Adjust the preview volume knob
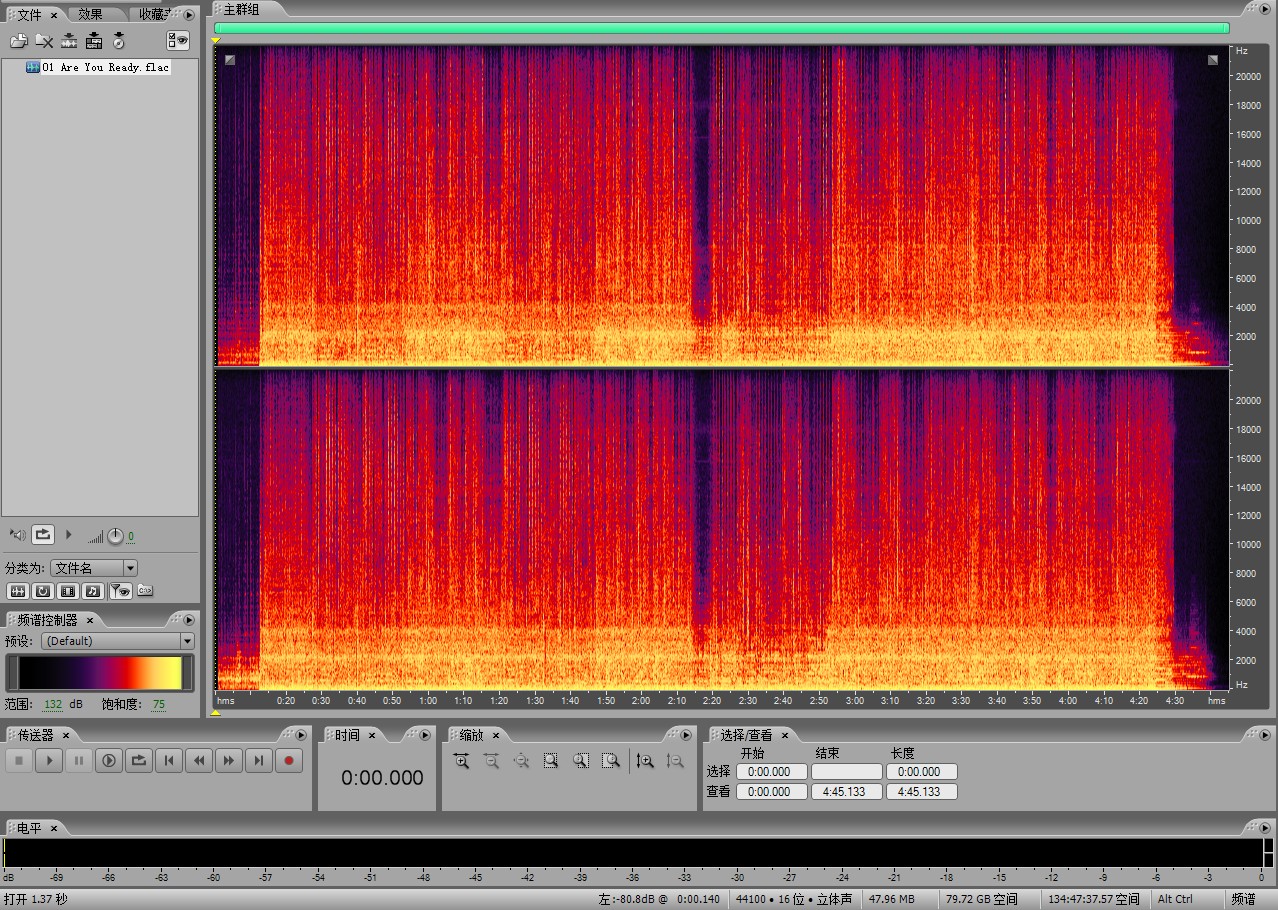 (x=115, y=537)
